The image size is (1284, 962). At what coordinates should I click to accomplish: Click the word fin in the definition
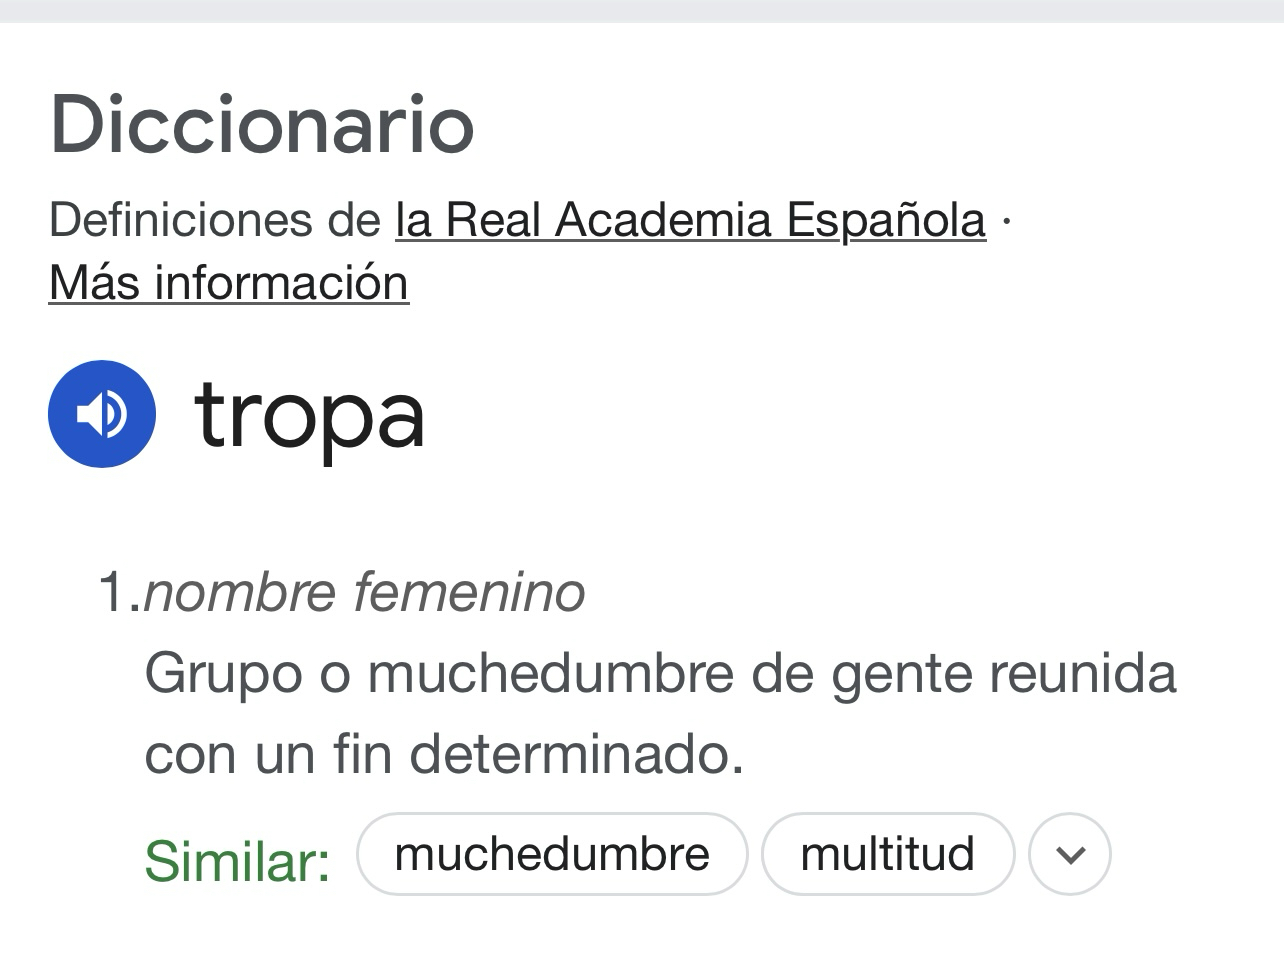tap(361, 753)
